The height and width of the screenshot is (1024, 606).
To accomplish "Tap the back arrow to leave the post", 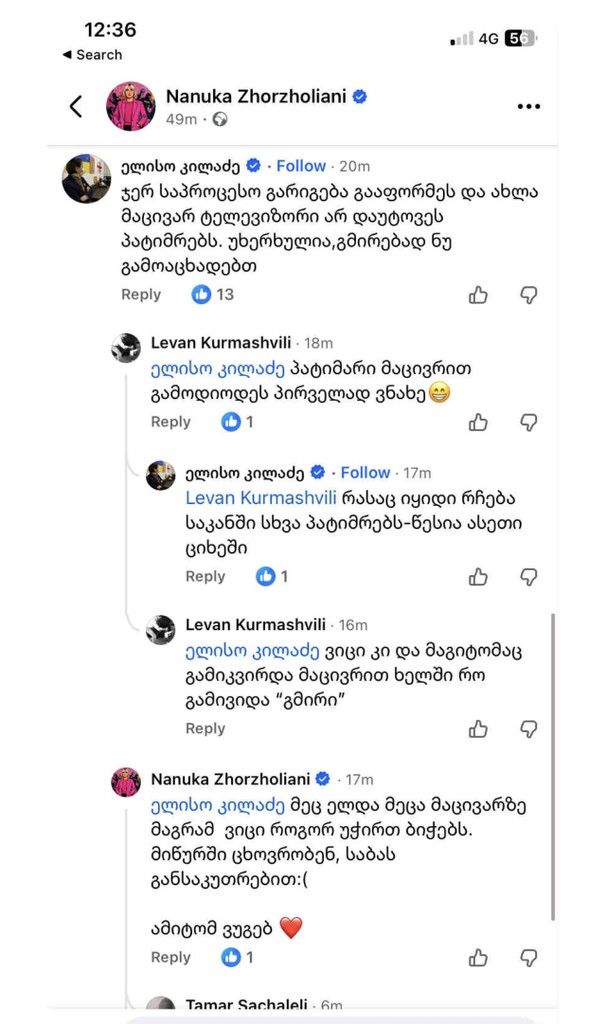I will (75, 106).
